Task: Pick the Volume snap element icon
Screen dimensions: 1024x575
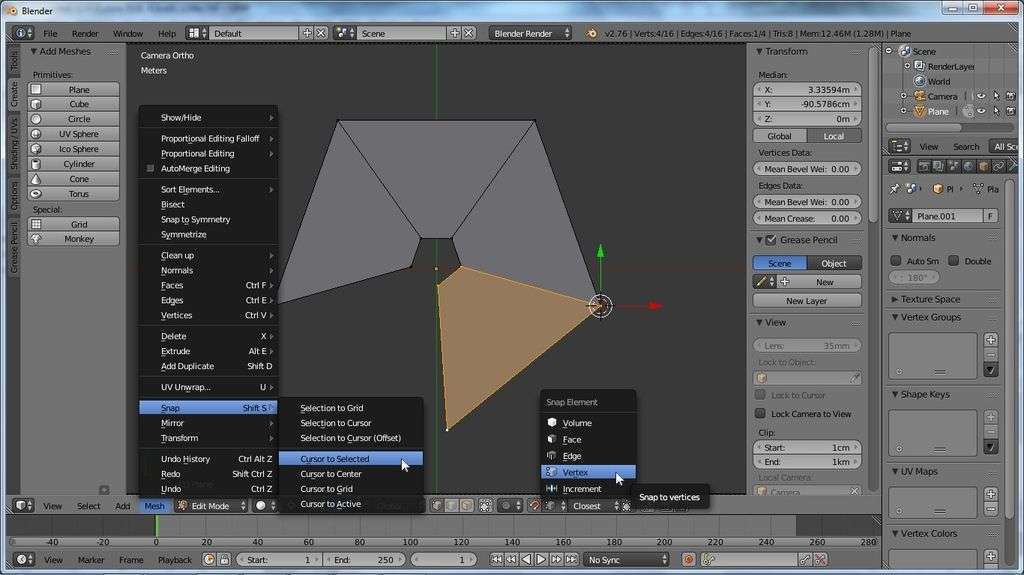Action: click(551, 423)
